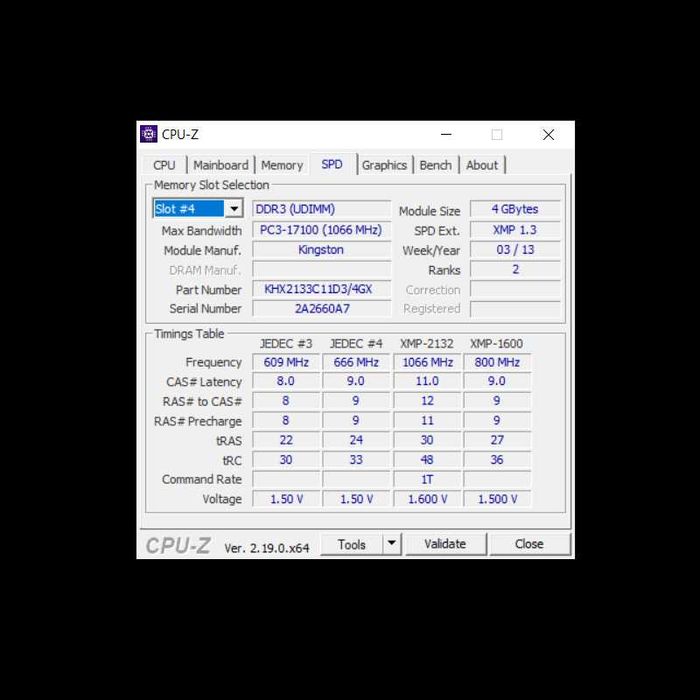
Task: Click the empty DRAM Manuf. field
Action: click(x=321, y=269)
